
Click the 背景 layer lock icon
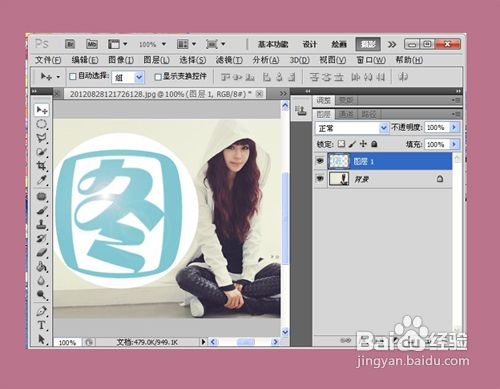tap(440, 179)
